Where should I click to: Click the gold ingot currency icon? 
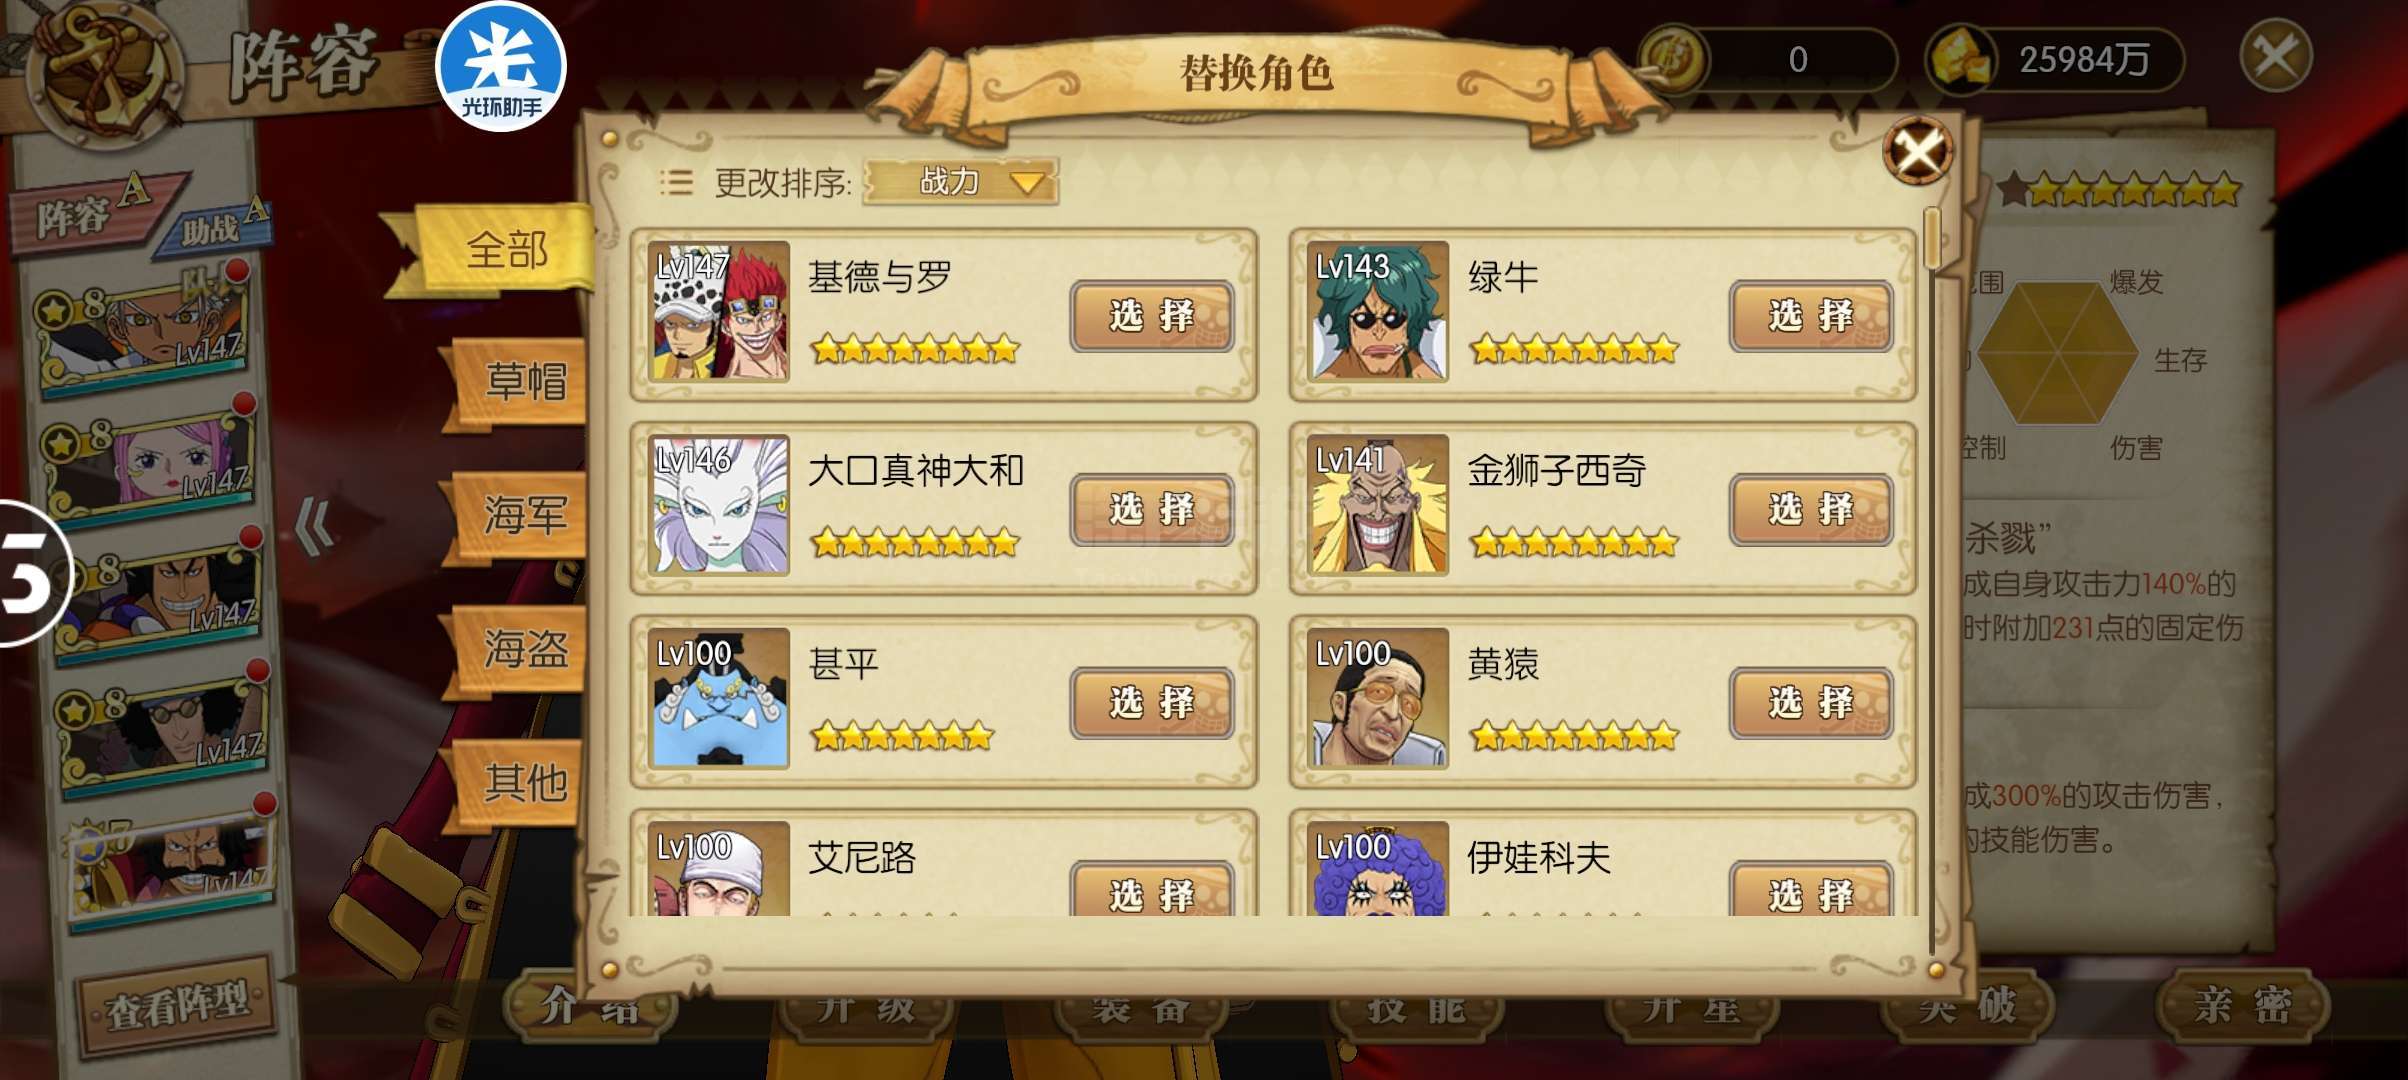point(1960,59)
